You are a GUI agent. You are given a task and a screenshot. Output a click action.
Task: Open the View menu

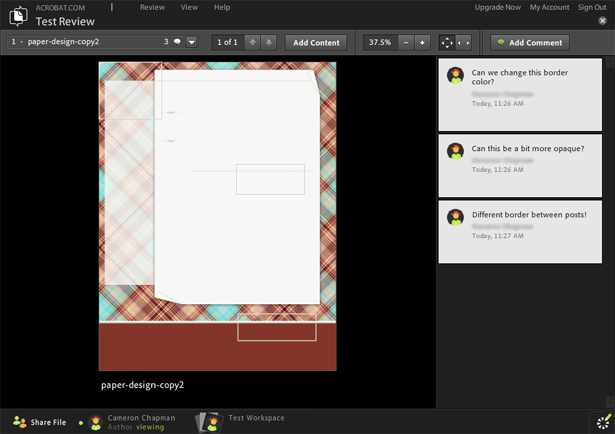(x=189, y=7)
